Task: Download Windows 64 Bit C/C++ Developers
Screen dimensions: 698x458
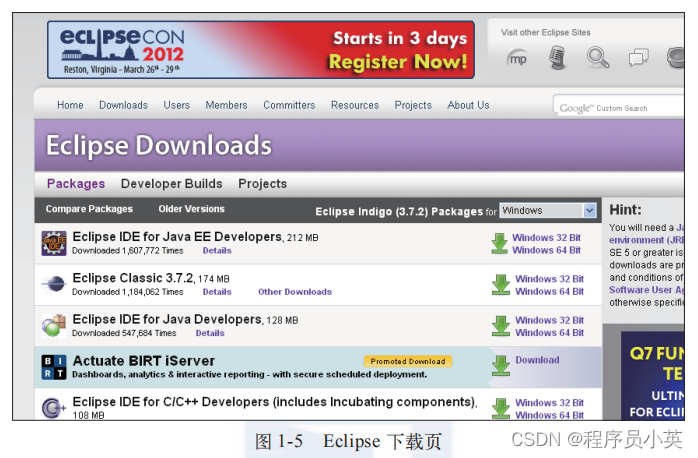Action: click(x=549, y=415)
